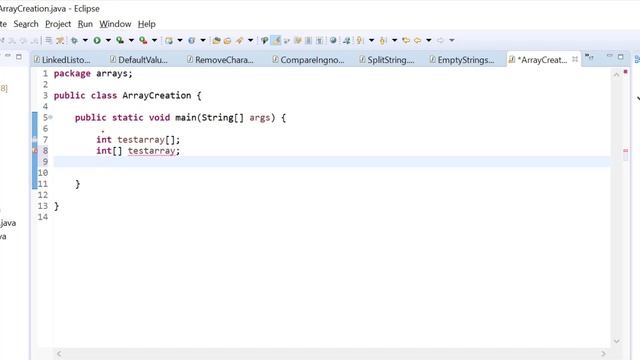Viewport: 640px width, 360px height.
Task: Place cursor on highlighted line 9
Action: 332,162
